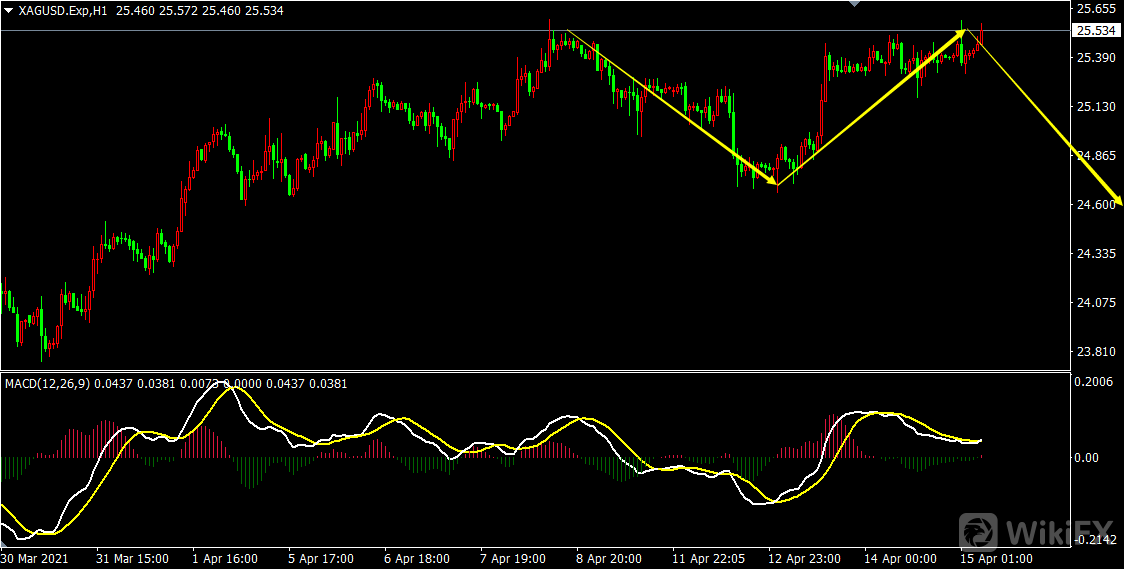Click the 25.655 price axis label
Image resolution: width=1124 pixels, height=569 pixels.
point(1095,9)
